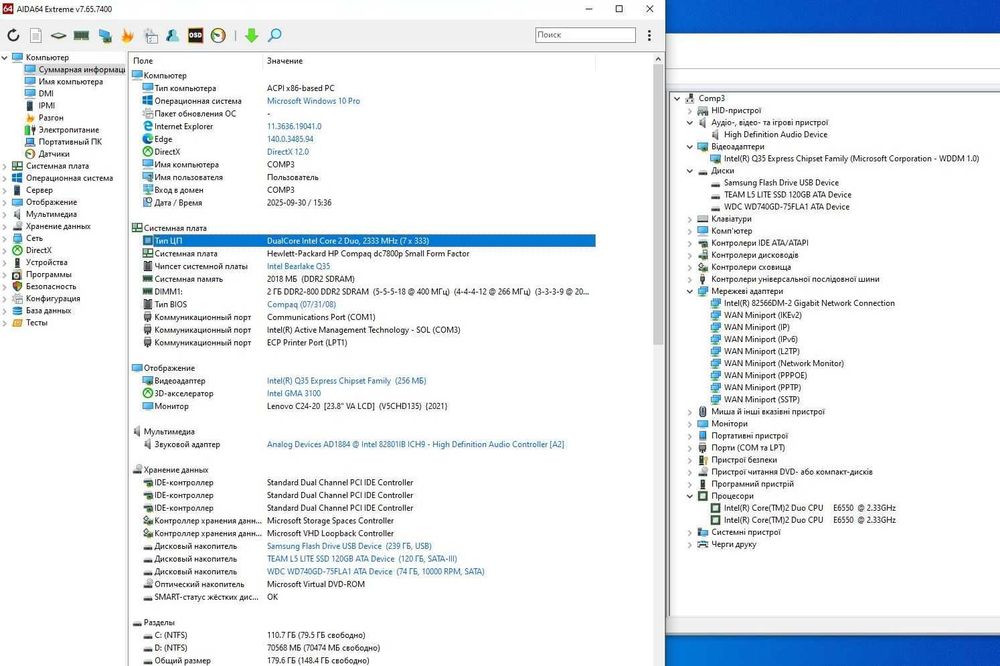This screenshot has height=666, width=1000.
Task: Click the magnifier search toolbar icon
Action: click(x=275, y=36)
